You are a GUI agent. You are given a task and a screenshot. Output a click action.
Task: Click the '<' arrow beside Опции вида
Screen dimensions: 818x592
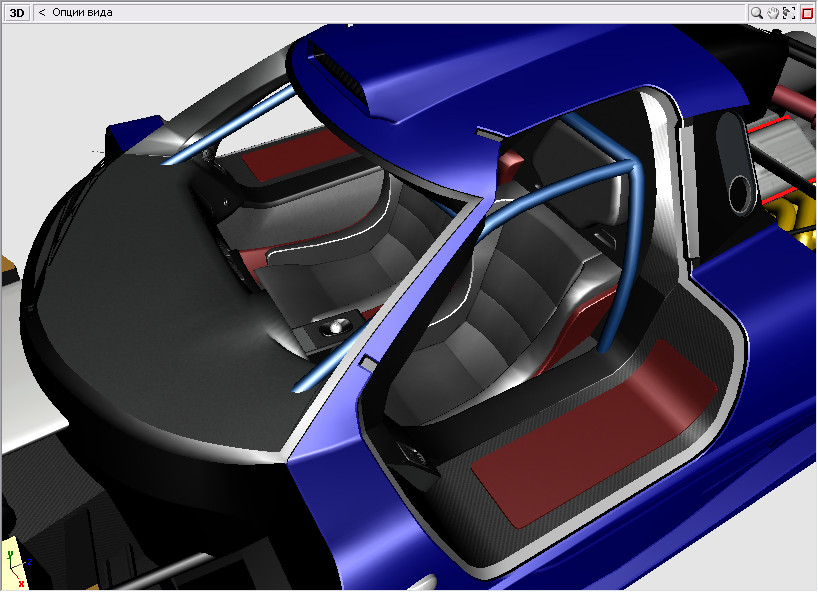click(x=42, y=13)
